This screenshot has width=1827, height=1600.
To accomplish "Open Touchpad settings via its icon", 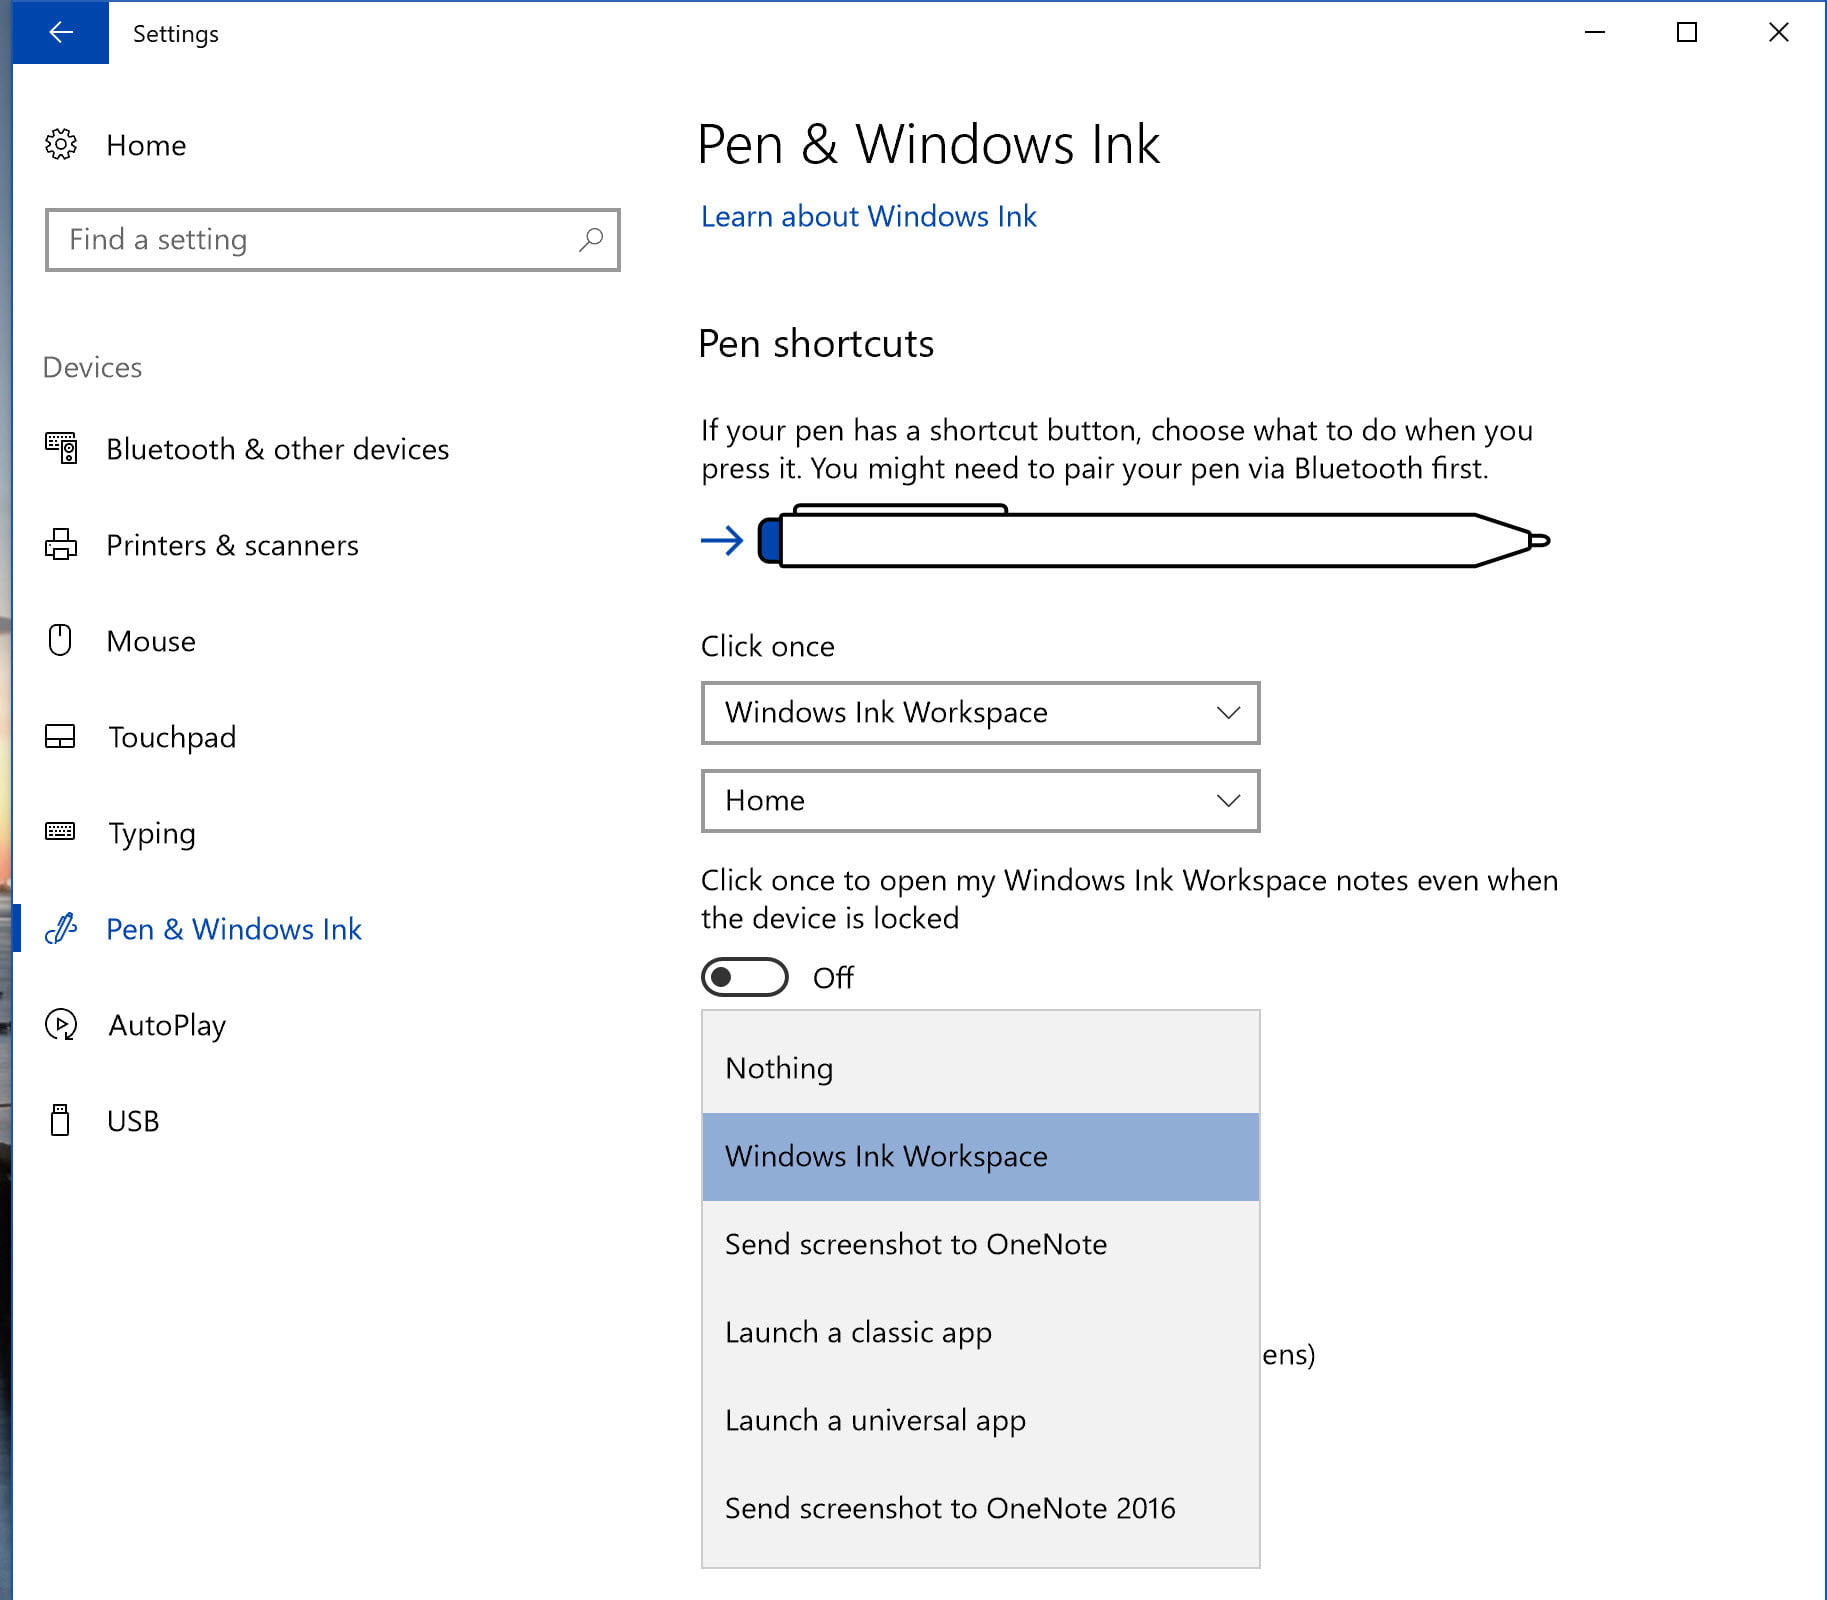I will tap(62, 736).
